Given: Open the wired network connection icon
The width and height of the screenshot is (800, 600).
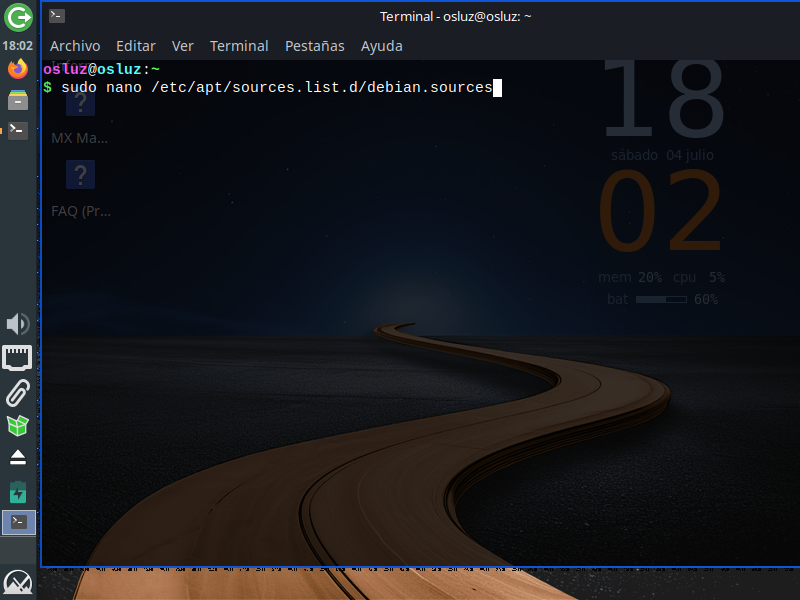Looking at the screenshot, I should pyautogui.click(x=17, y=358).
